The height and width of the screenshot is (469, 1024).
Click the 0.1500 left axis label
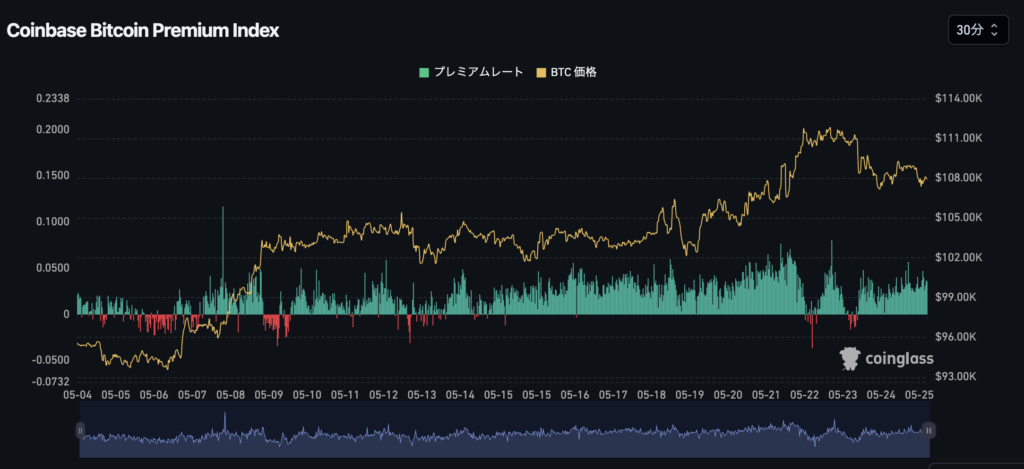(54, 176)
